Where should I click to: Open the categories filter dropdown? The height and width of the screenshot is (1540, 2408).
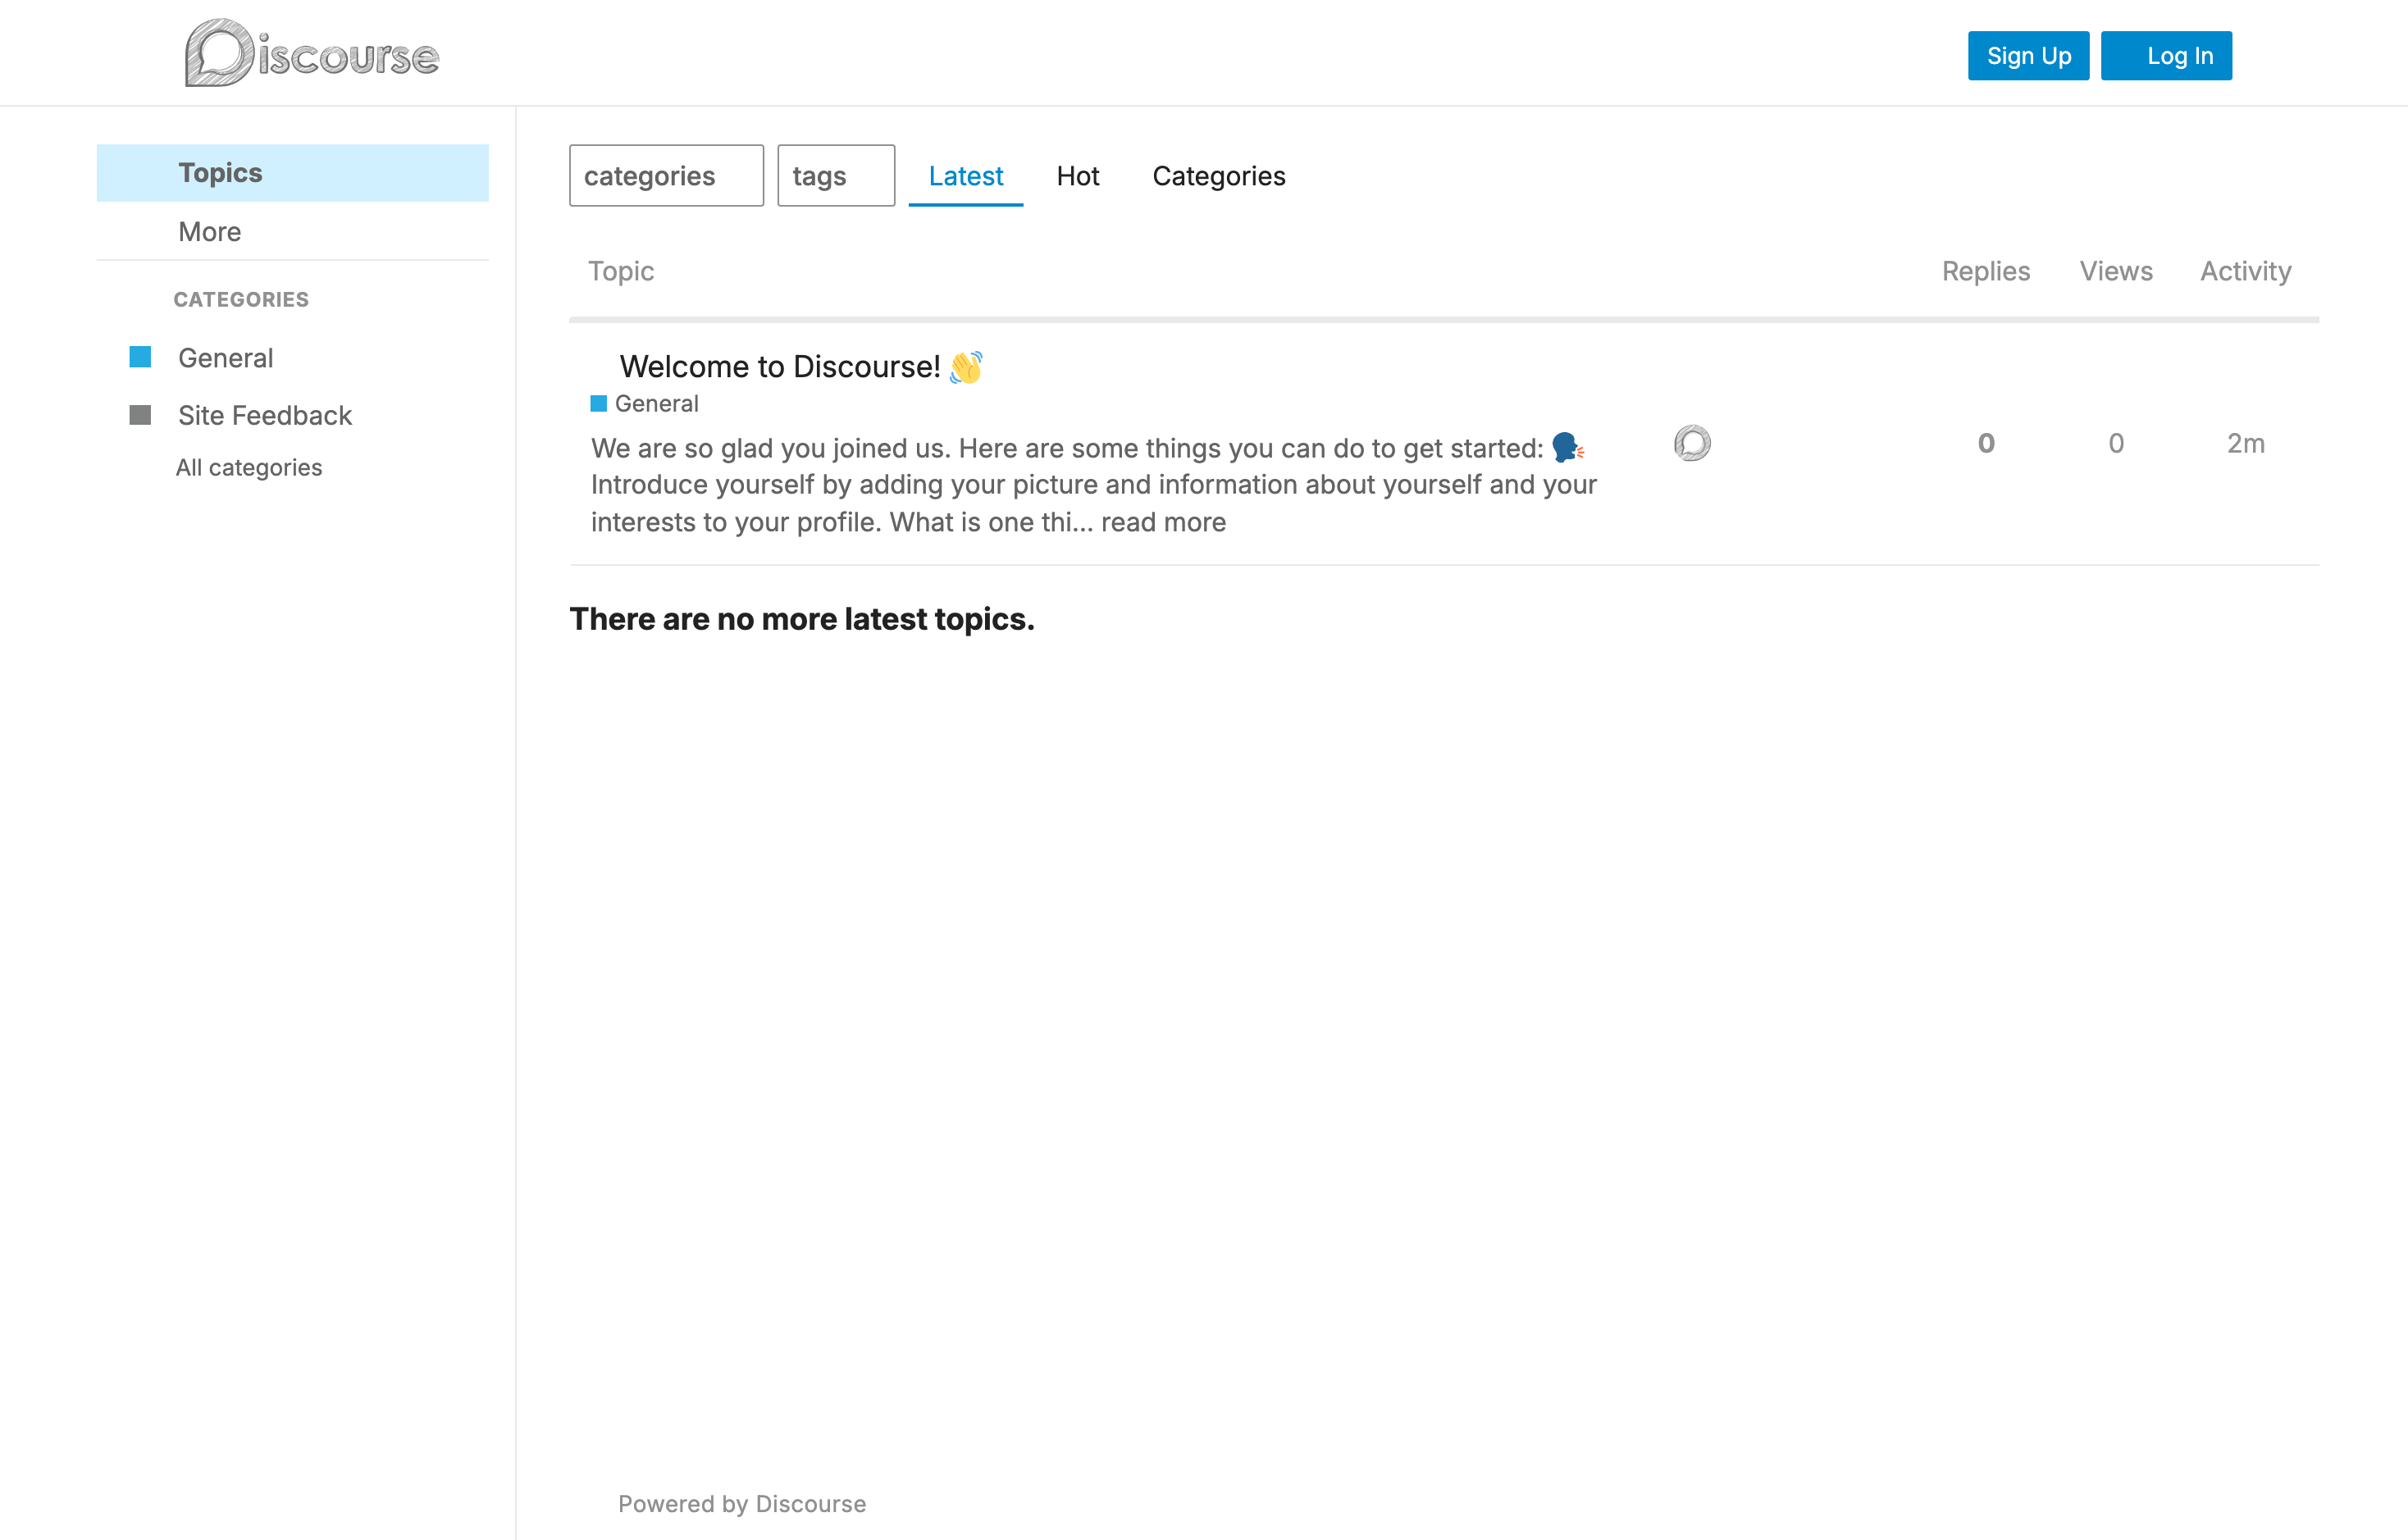[x=666, y=176]
